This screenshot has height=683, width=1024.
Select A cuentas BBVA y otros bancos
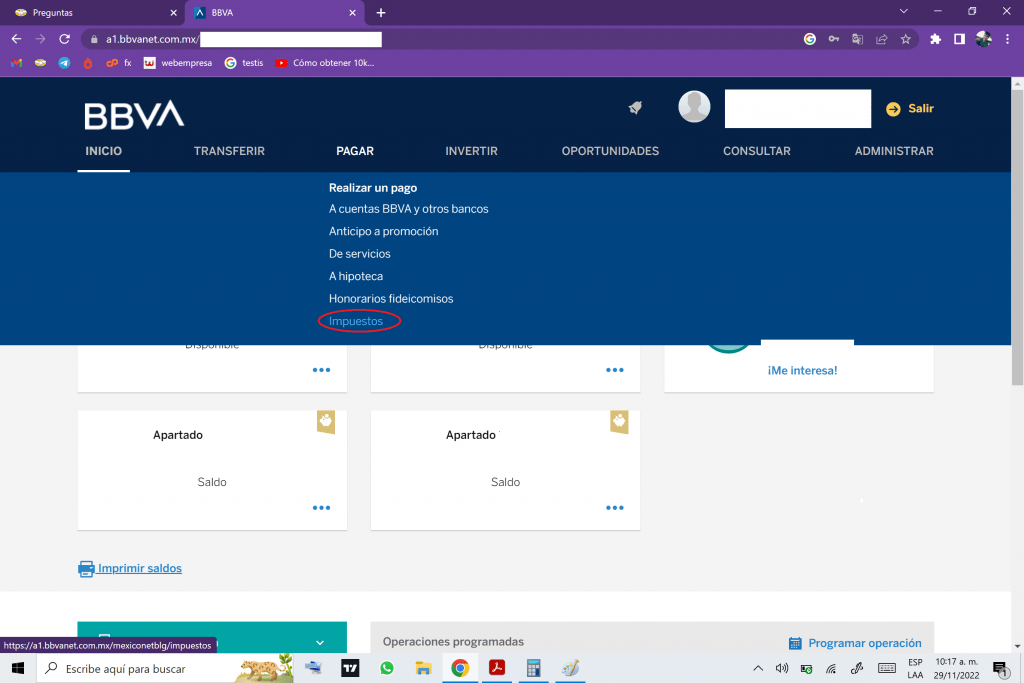pyautogui.click(x=409, y=209)
